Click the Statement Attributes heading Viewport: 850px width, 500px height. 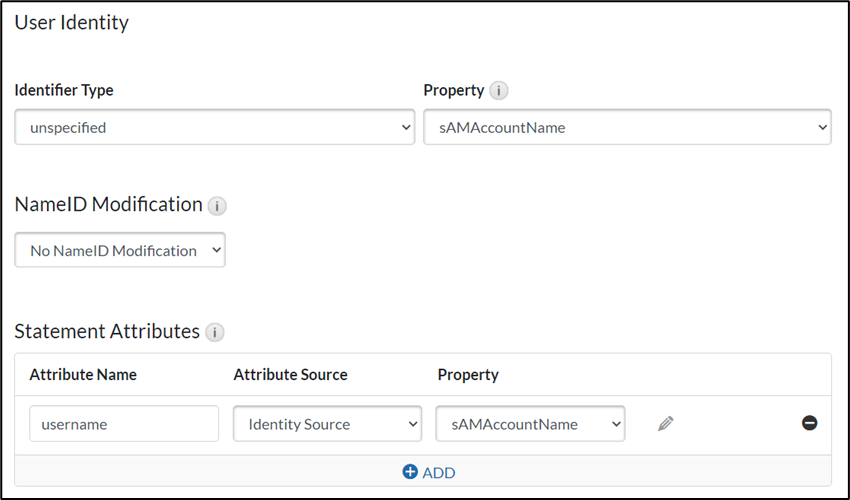tap(107, 332)
